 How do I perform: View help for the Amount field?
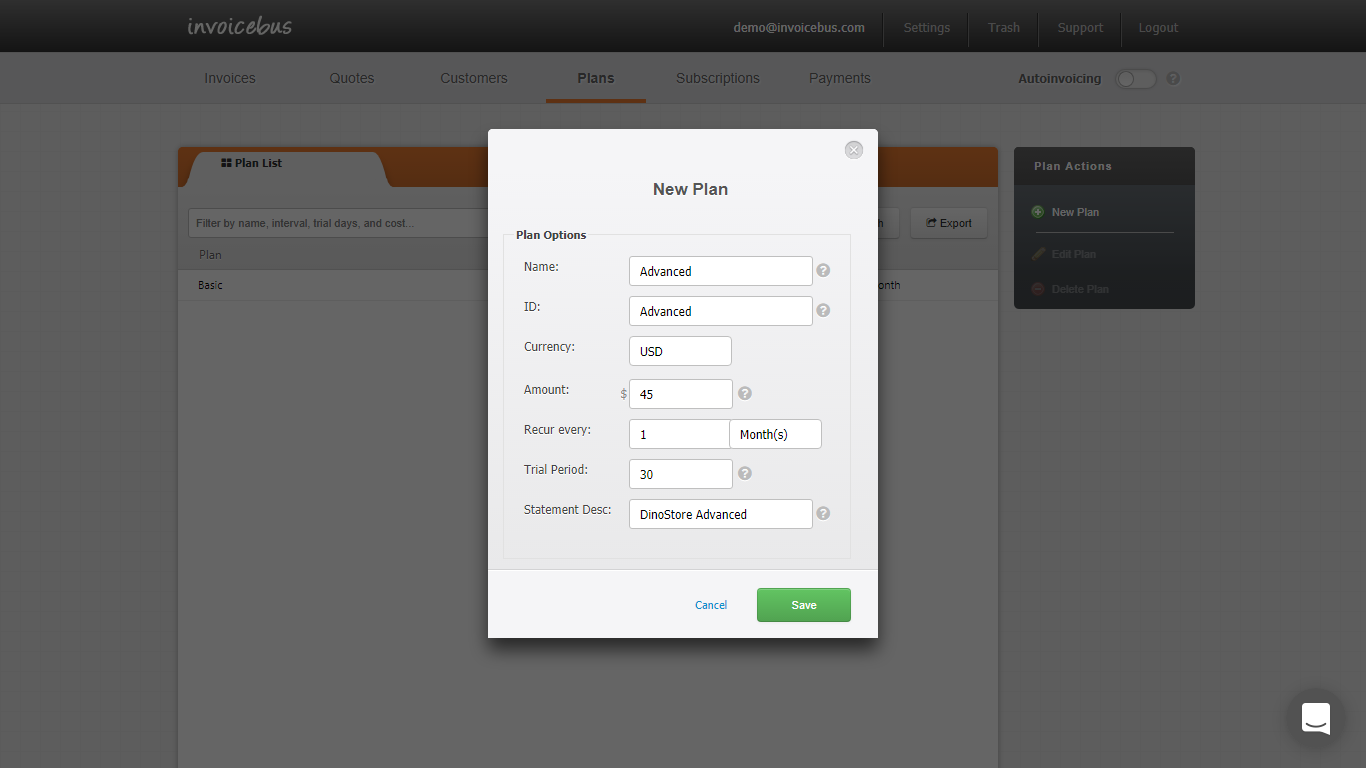[x=744, y=393]
